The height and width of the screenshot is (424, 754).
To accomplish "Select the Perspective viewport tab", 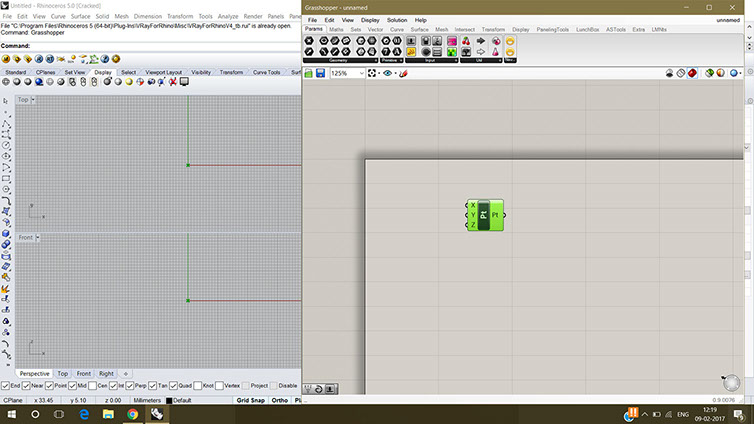I will click(34, 374).
